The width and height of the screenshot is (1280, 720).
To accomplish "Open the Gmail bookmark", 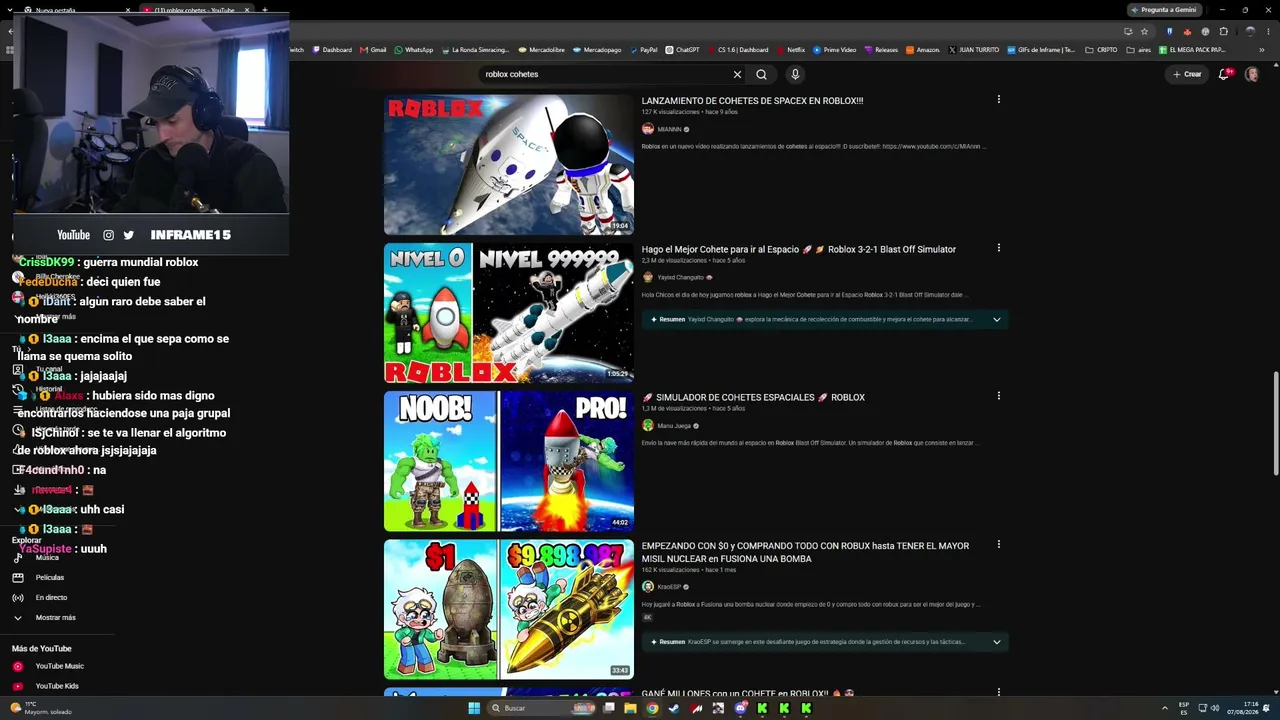I will point(373,50).
